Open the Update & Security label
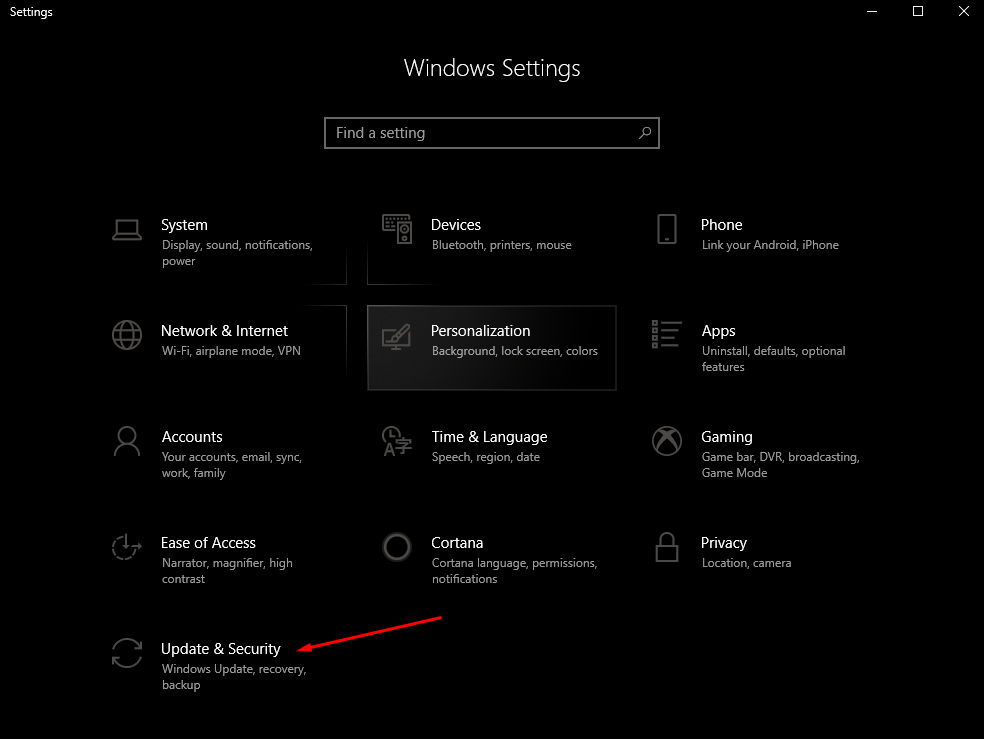Viewport: 984px width, 739px height. coord(221,649)
